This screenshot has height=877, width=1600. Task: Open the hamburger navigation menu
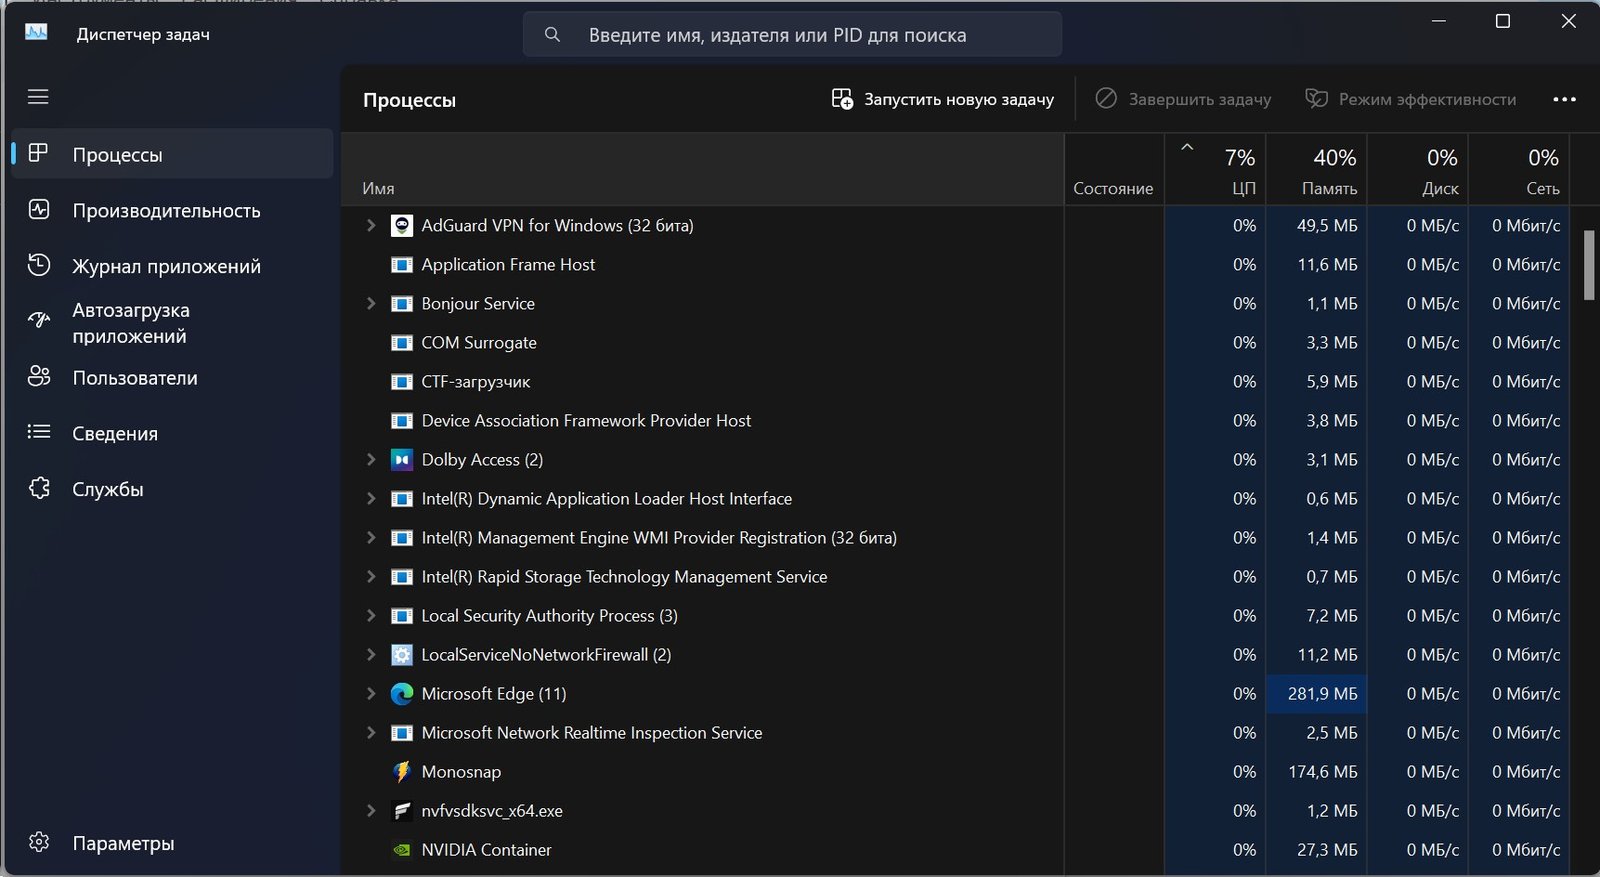tap(38, 97)
